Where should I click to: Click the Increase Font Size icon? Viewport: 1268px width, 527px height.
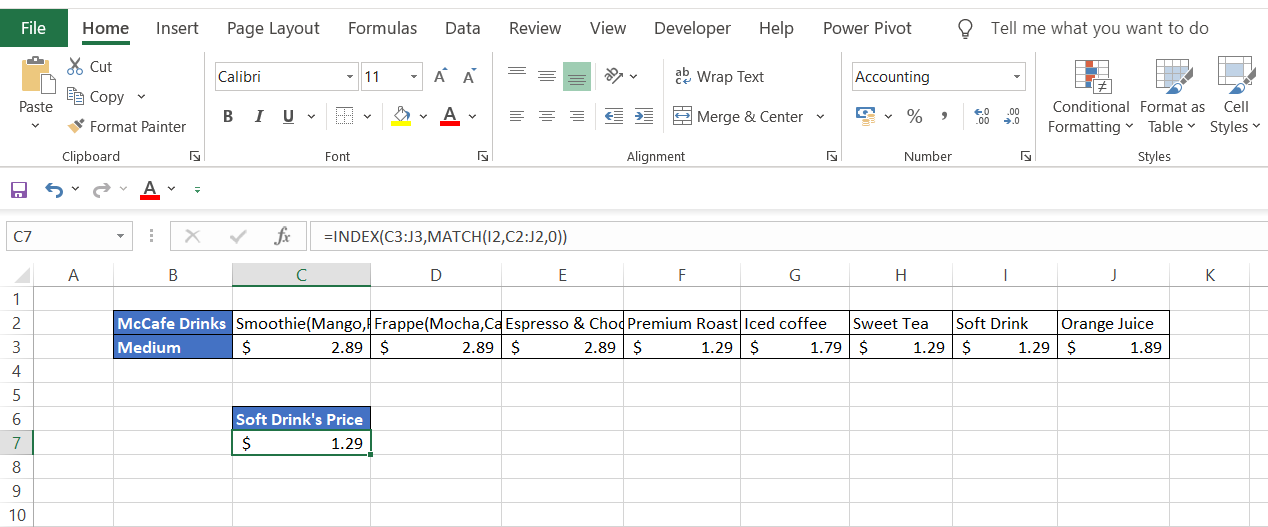[x=440, y=77]
